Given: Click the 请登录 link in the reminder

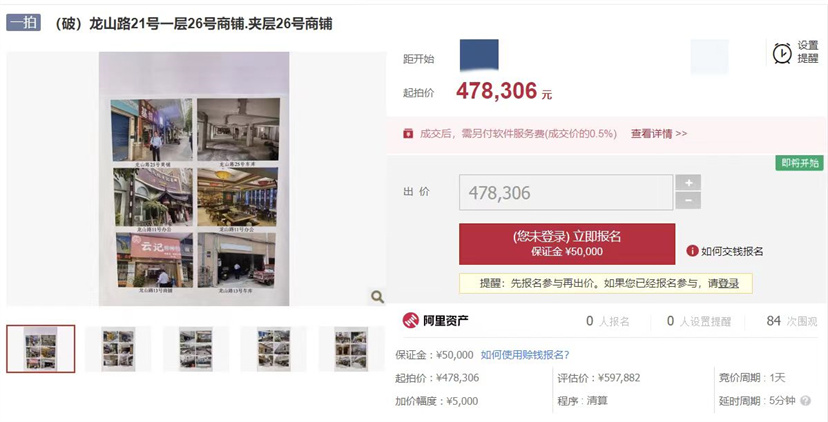Looking at the screenshot, I should (x=723, y=284).
